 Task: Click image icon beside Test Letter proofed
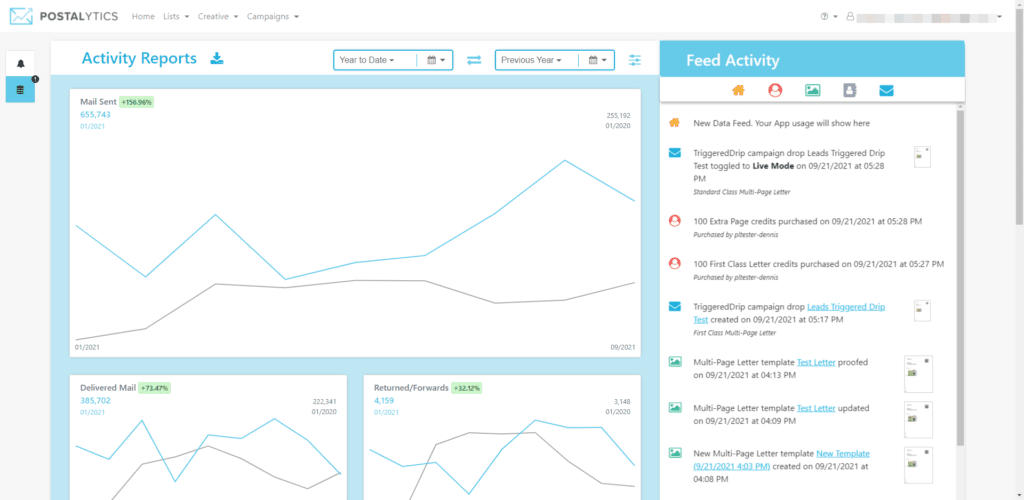(675, 362)
